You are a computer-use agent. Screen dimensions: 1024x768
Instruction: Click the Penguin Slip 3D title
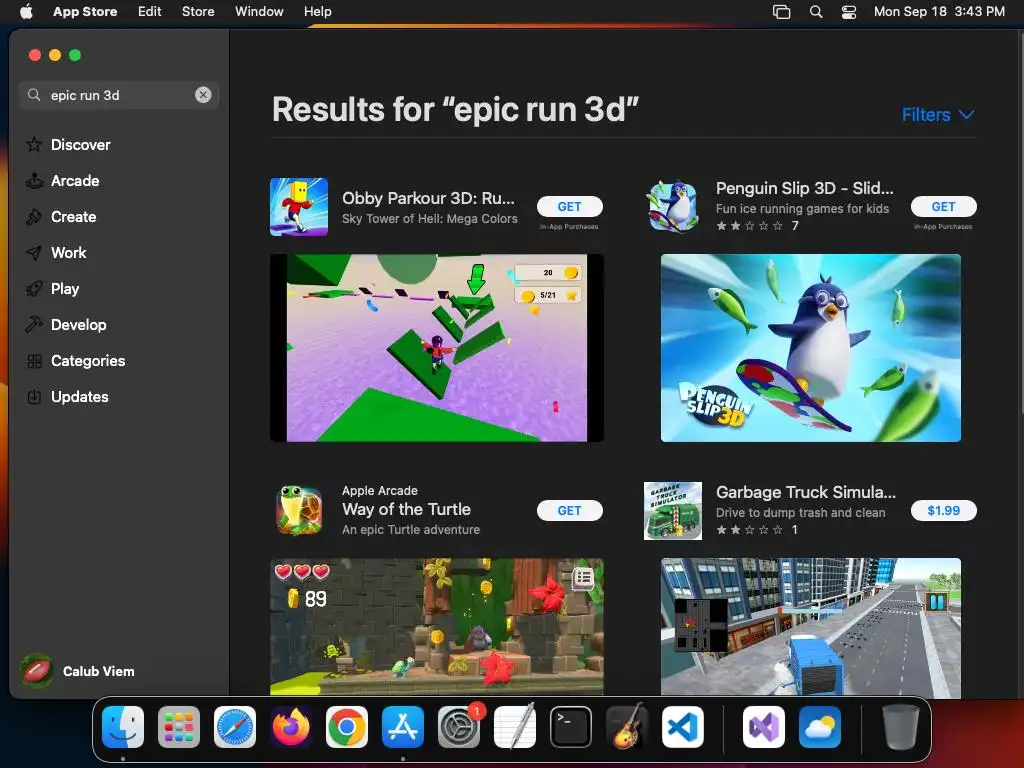[805, 188]
